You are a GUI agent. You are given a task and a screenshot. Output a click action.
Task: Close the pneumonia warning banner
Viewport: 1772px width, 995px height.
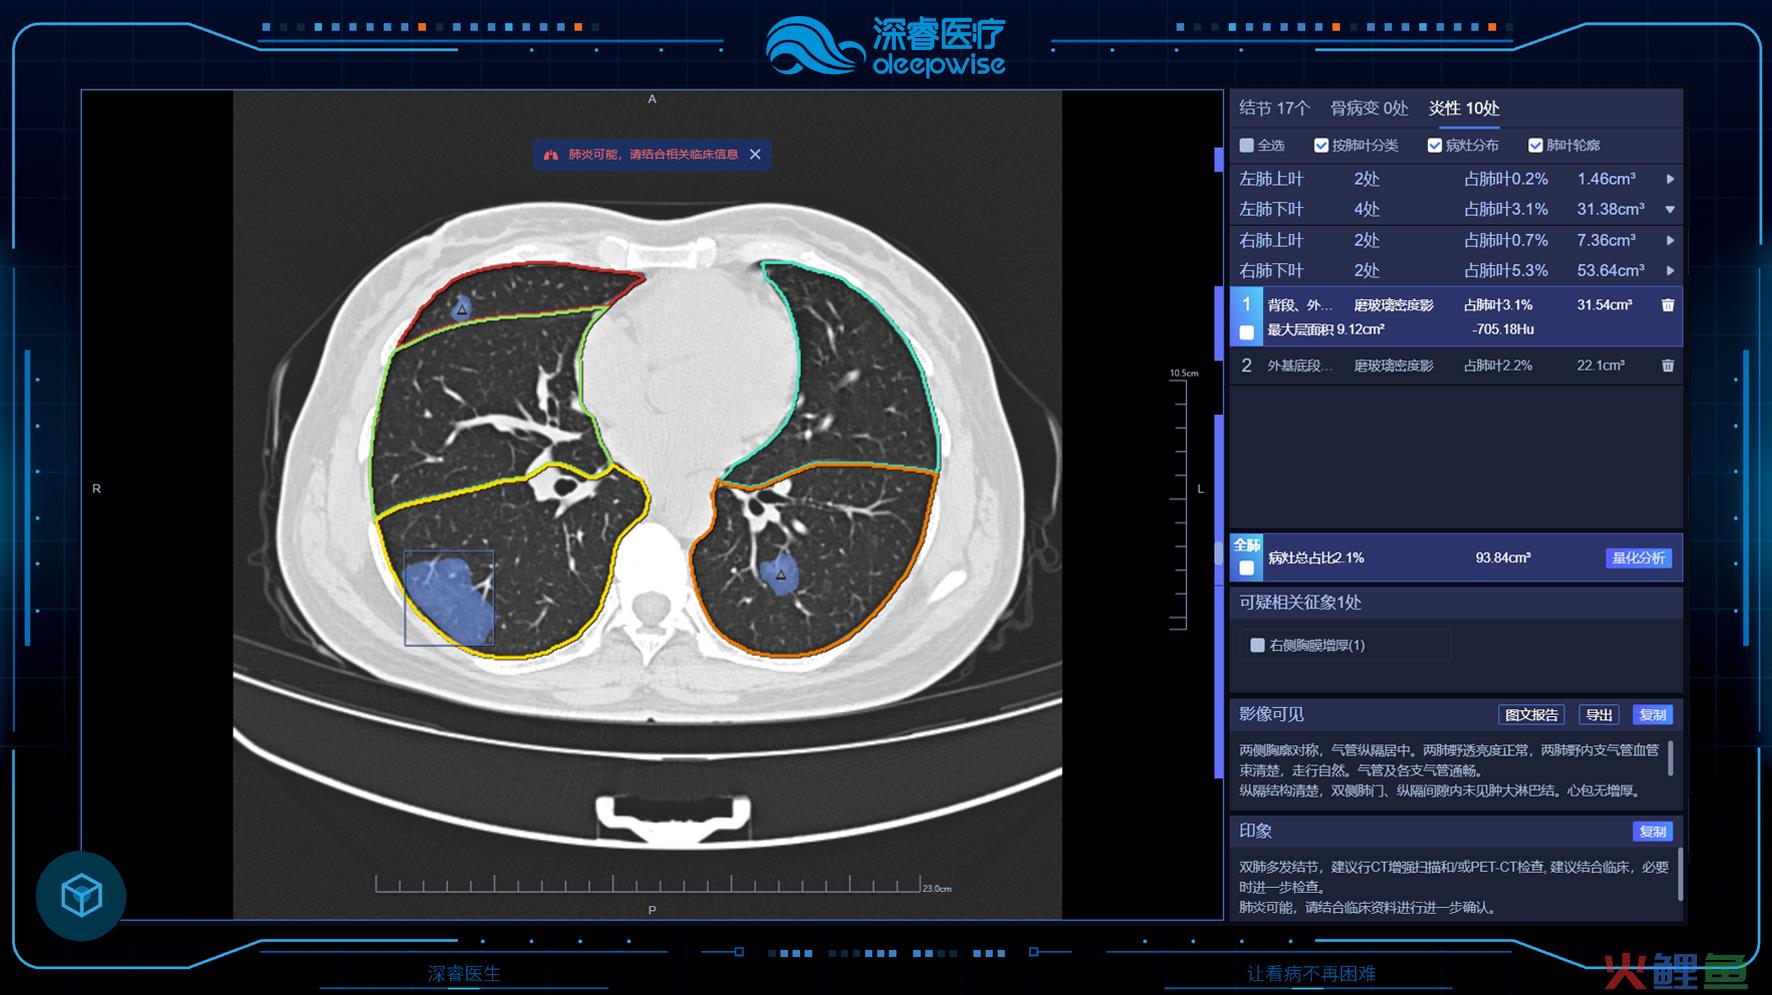[755, 154]
